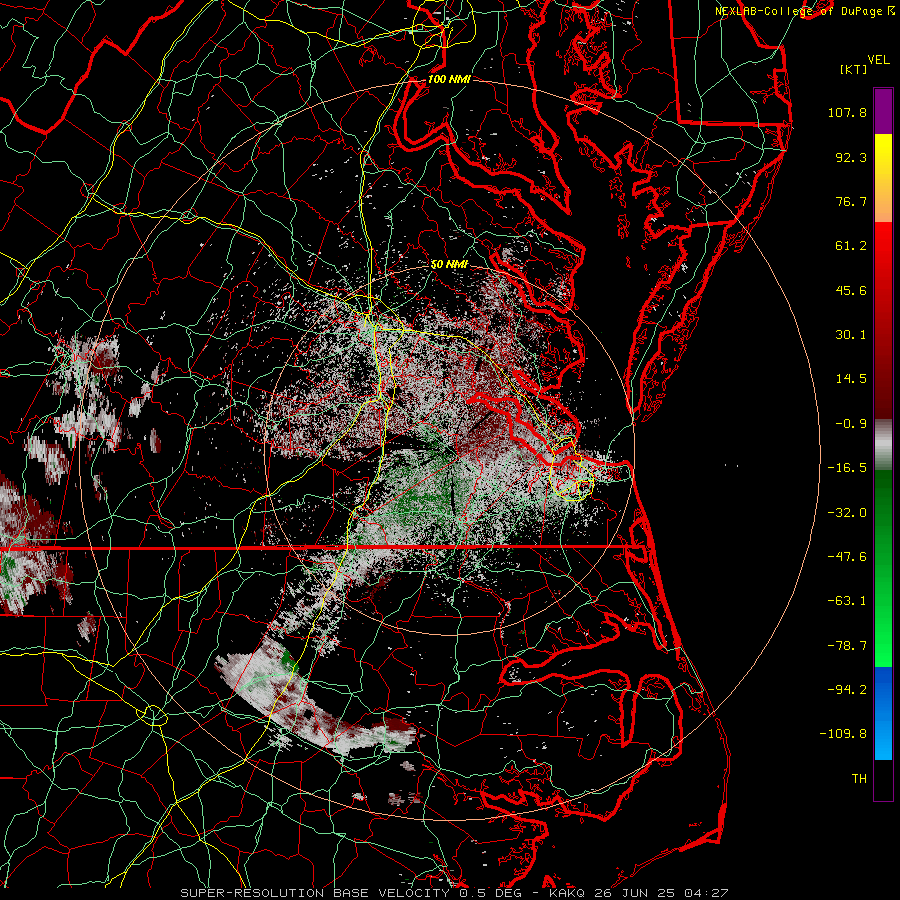Pick the bright red segment of the velocity scale
This screenshot has height=900, width=900.
[x=883, y=255]
